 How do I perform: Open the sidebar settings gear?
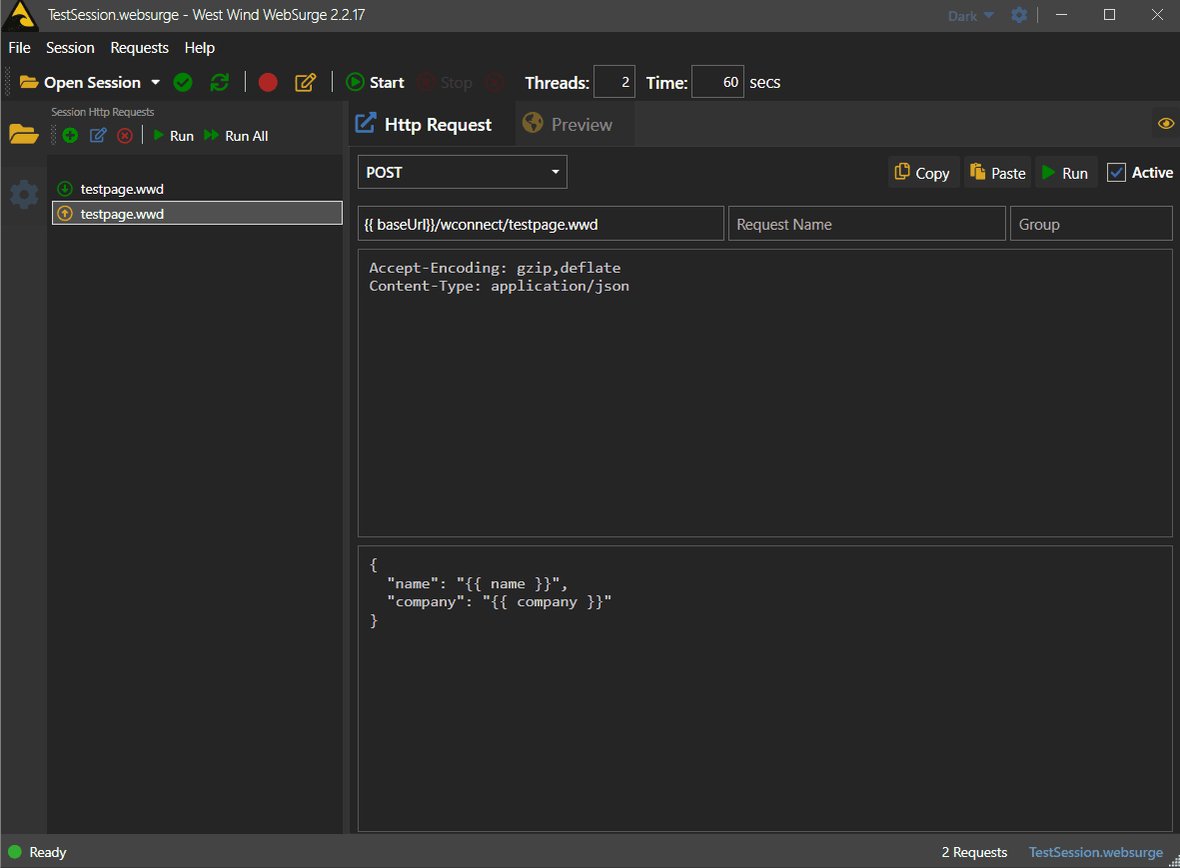pyautogui.click(x=23, y=194)
